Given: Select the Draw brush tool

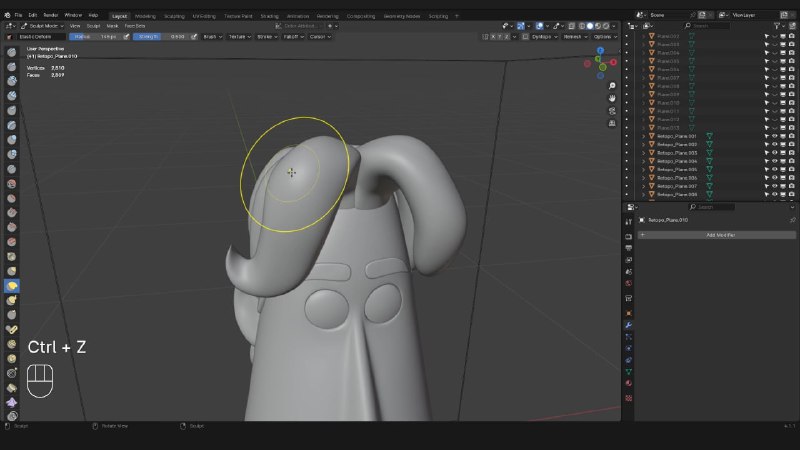Looking at the screenshot, I should tap(12, 52).
